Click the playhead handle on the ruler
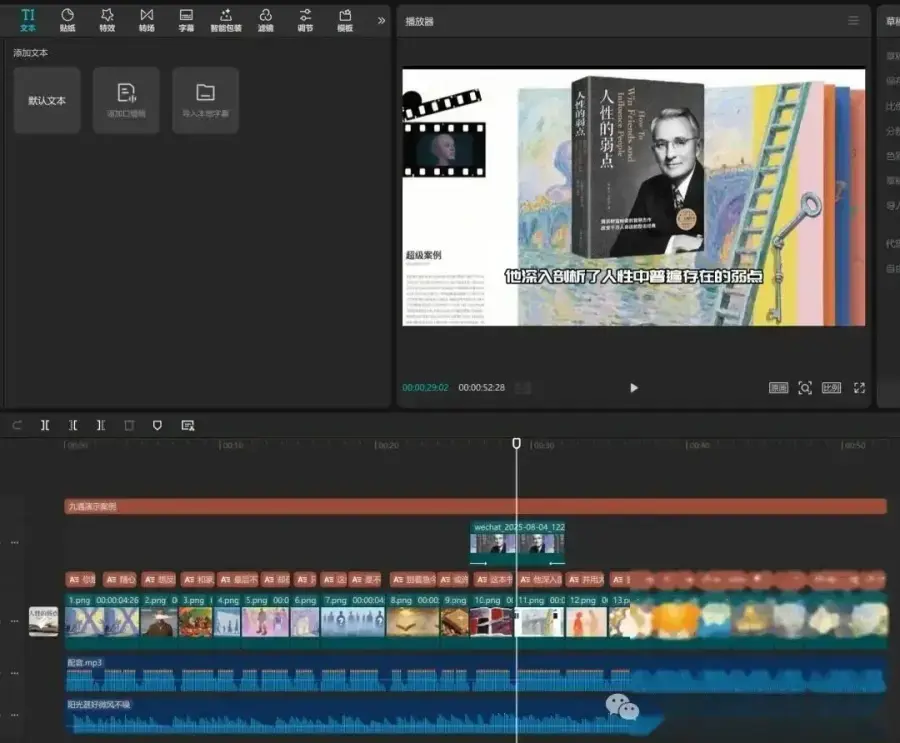The width and height of the screenshot is (900, 743). pyautogui.click(x=517, y=443)
